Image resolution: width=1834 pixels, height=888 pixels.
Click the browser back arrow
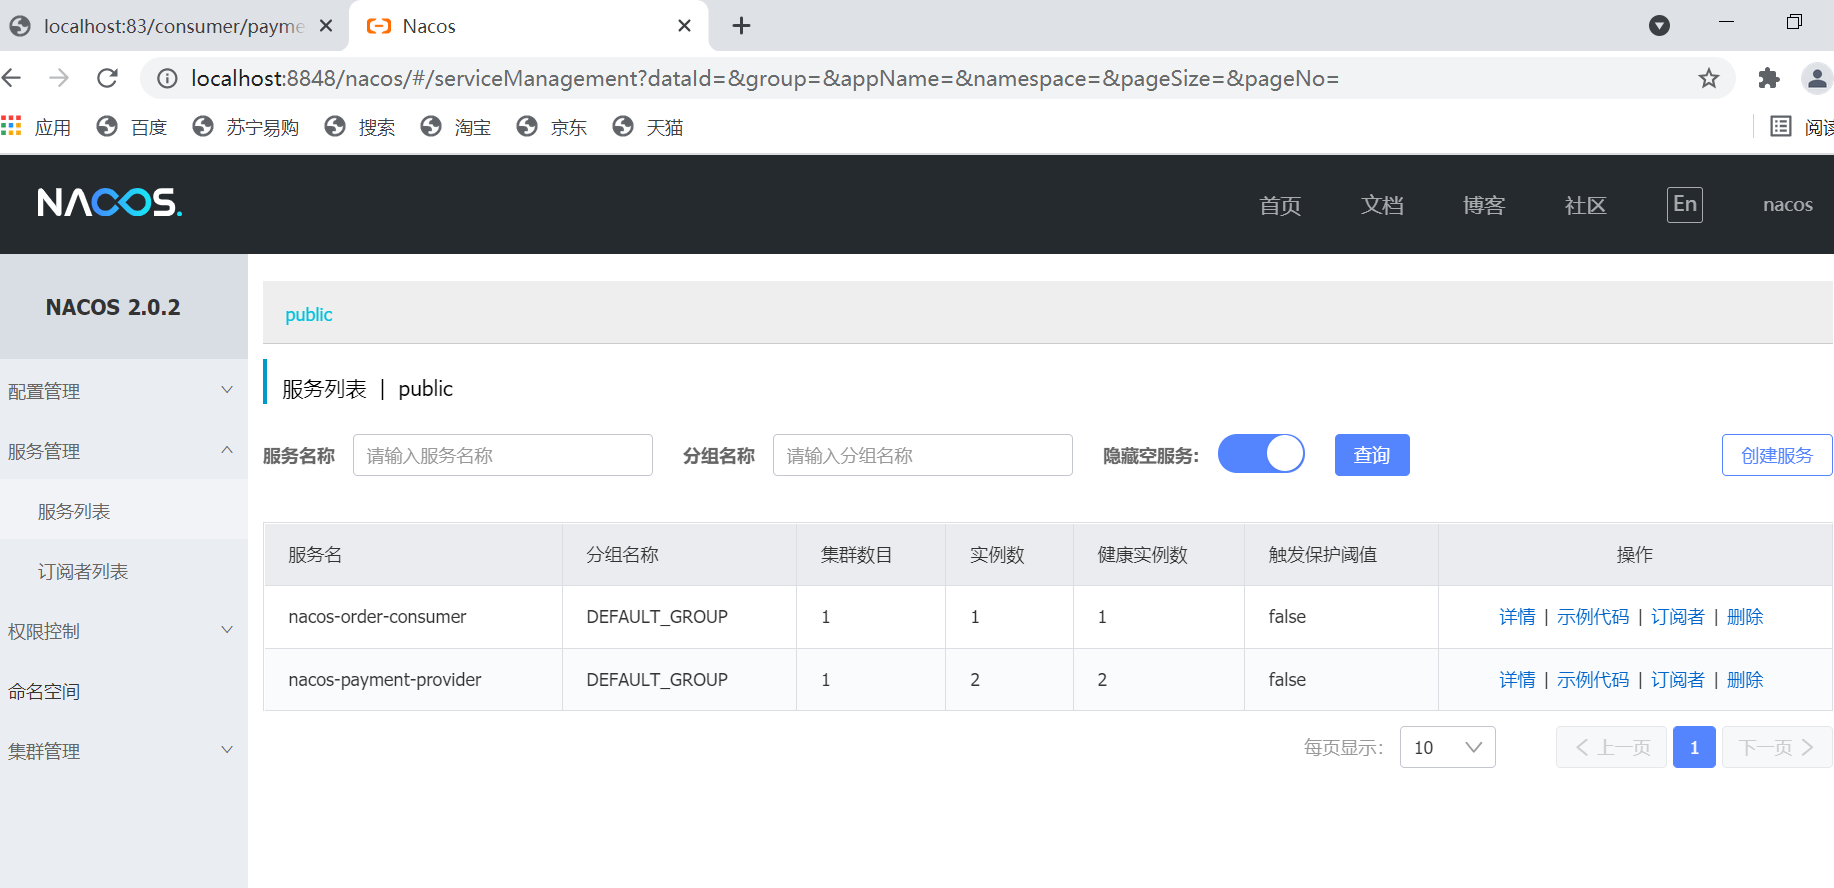click(12, 78)
